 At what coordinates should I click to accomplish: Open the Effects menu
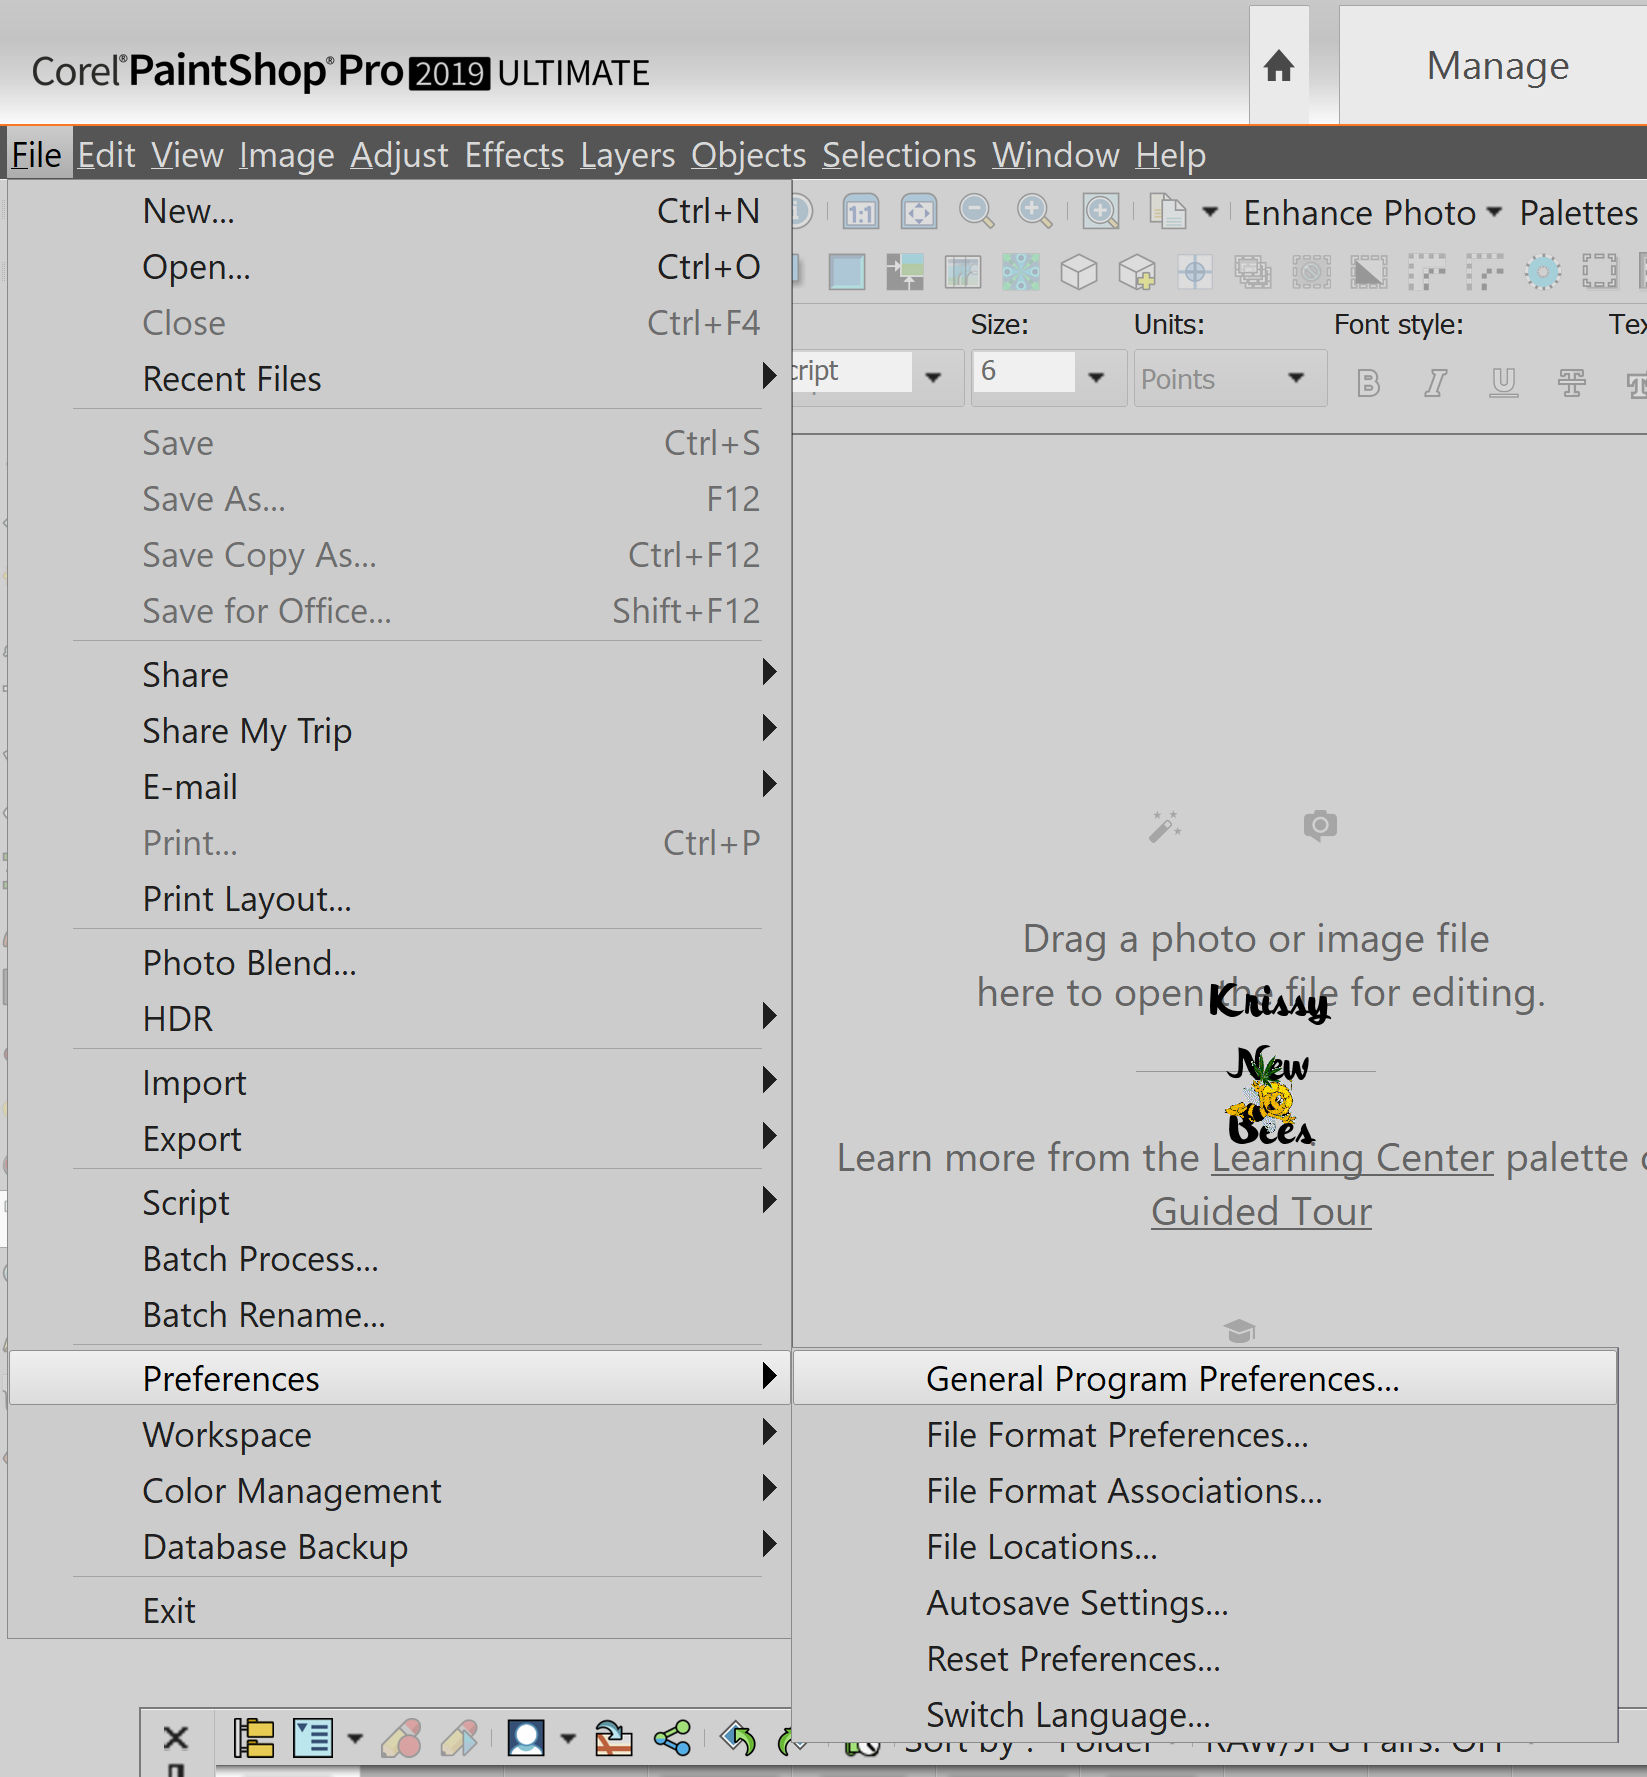click(514, 155)
